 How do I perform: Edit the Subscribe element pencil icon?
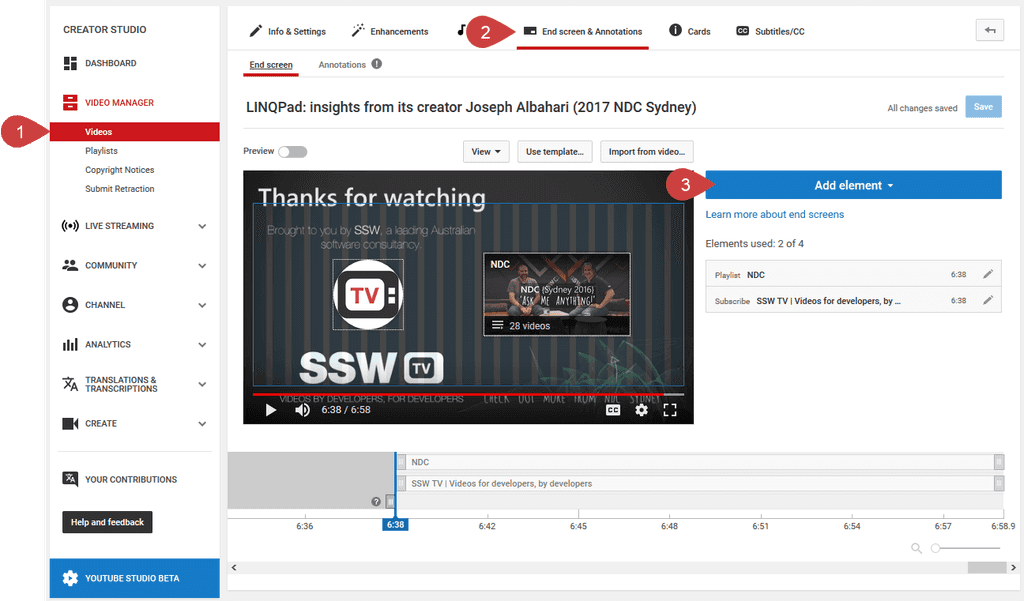click(988, 300)
